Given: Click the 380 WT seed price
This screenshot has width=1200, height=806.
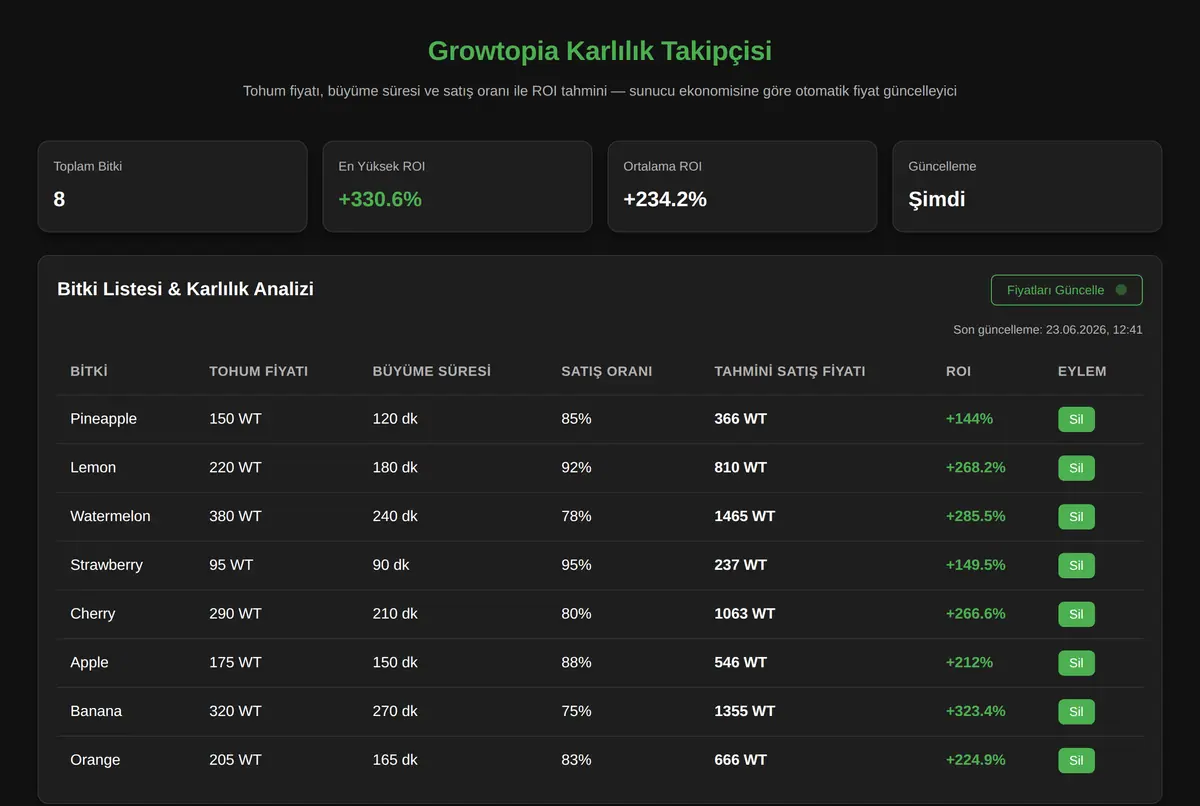Looking at the screenshot, I should [x=235, y=517].
